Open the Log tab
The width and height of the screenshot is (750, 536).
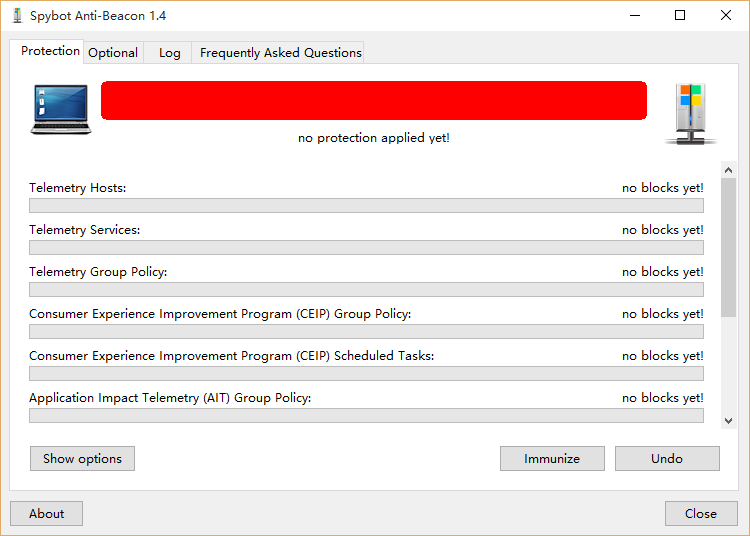pos(170,53)
